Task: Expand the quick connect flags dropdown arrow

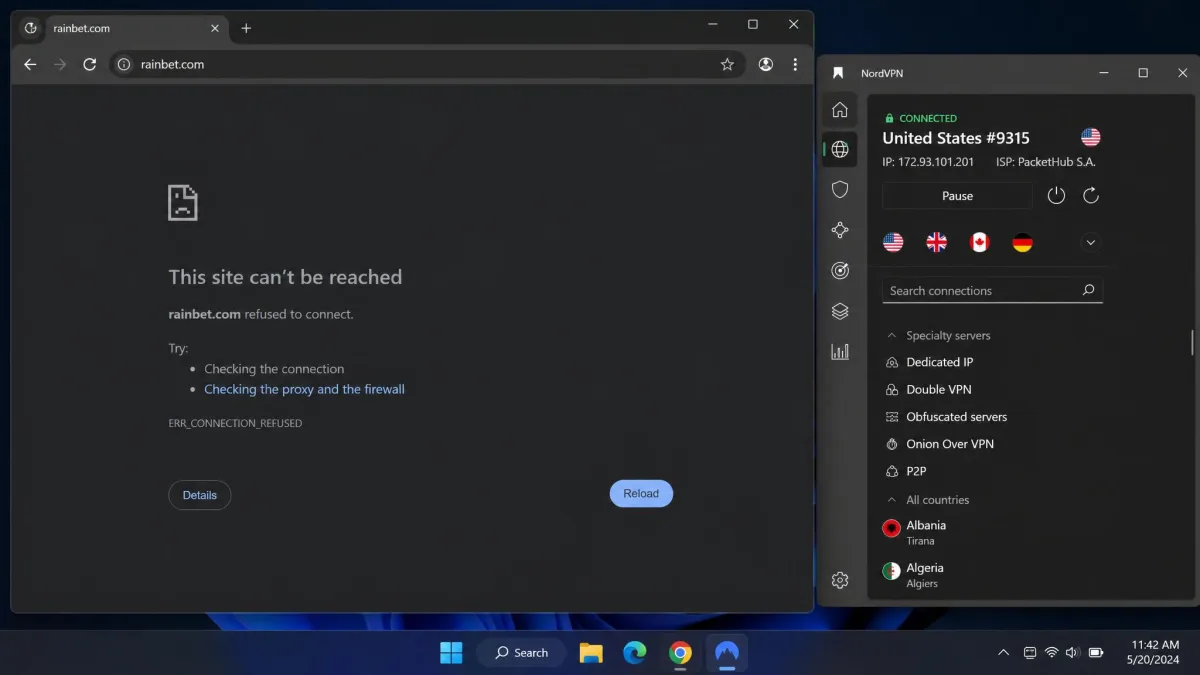Action: pyautogui.click(x=1091, y=242)
